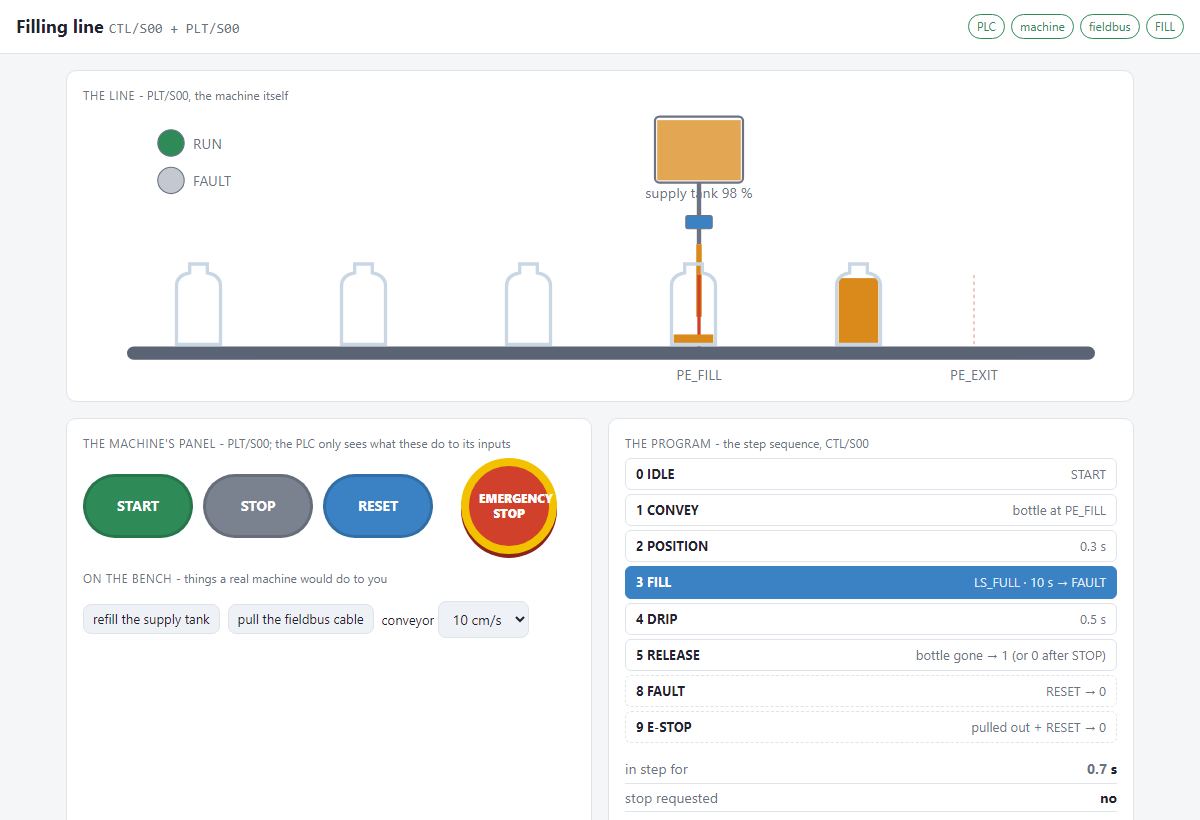Click refill the supply tank

point(151,619)
